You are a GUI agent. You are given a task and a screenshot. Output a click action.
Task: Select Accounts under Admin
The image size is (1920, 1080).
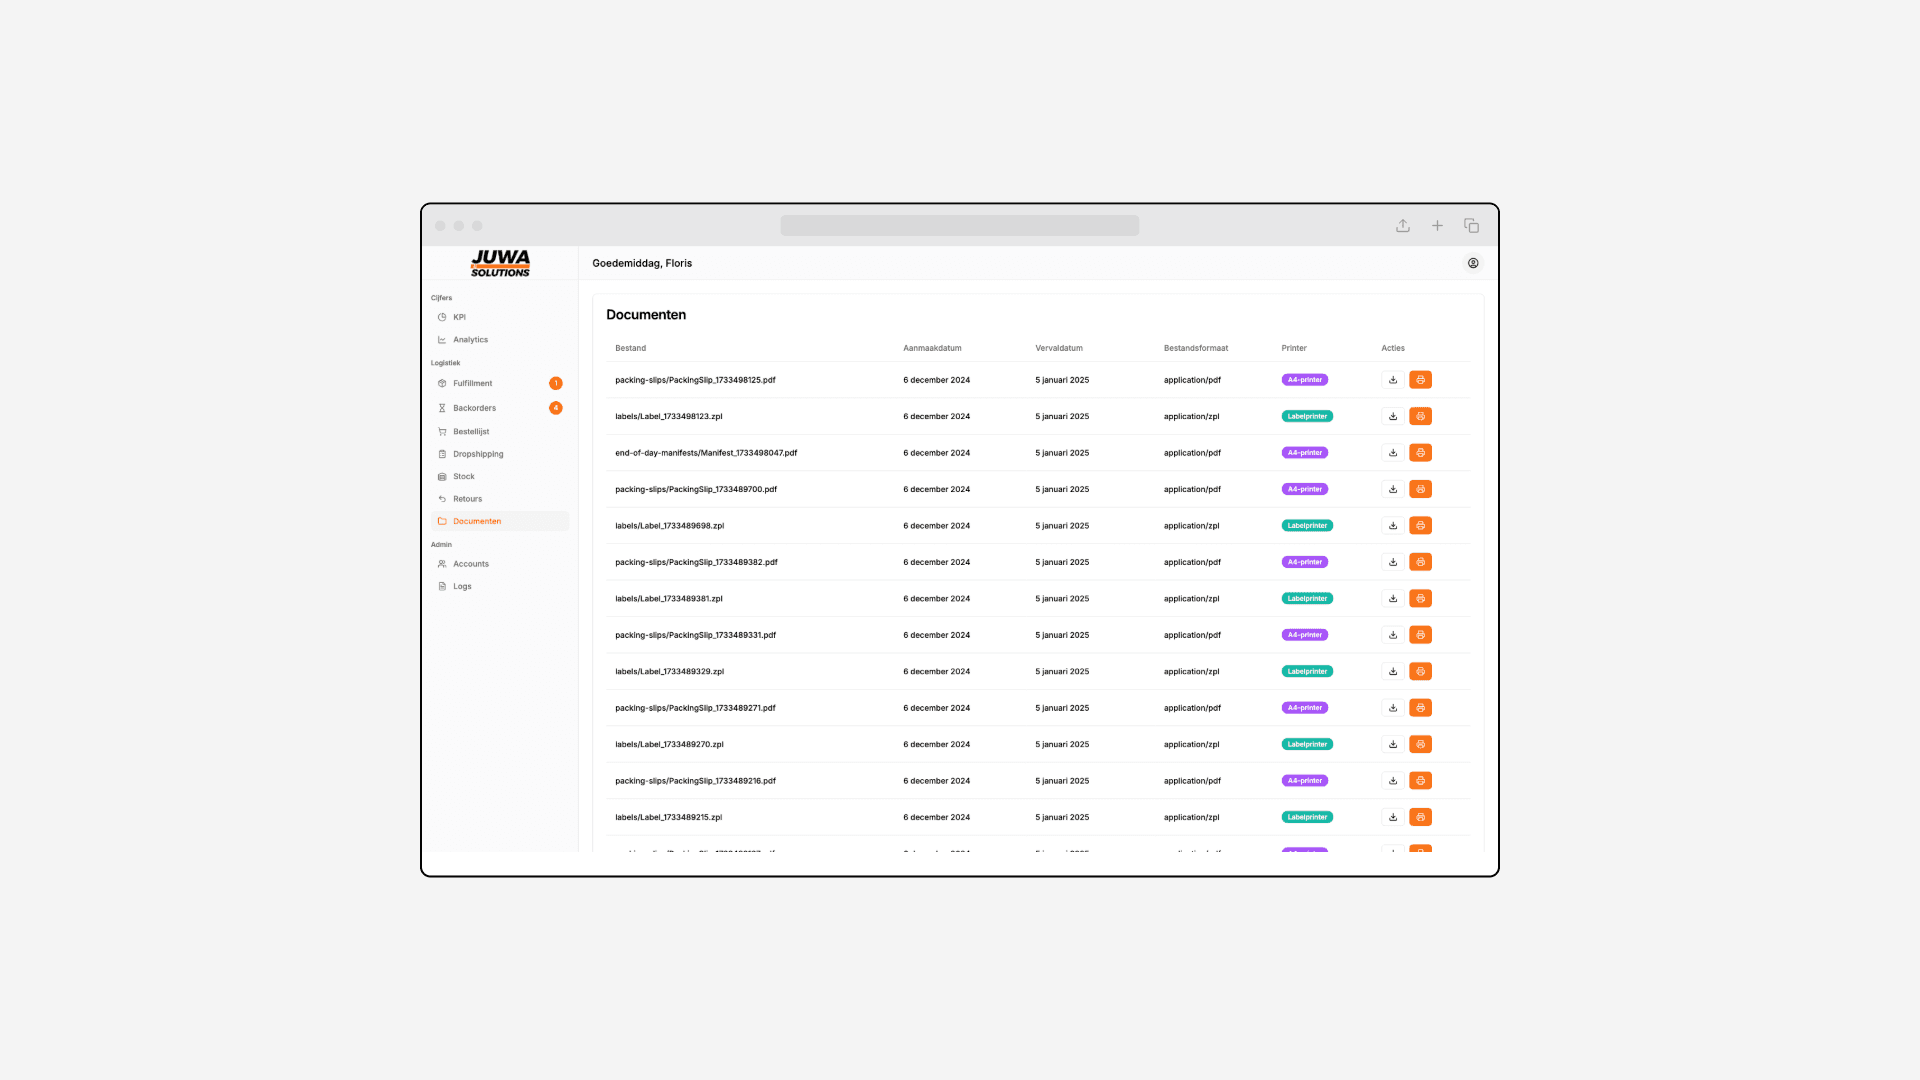click(470, 564)
